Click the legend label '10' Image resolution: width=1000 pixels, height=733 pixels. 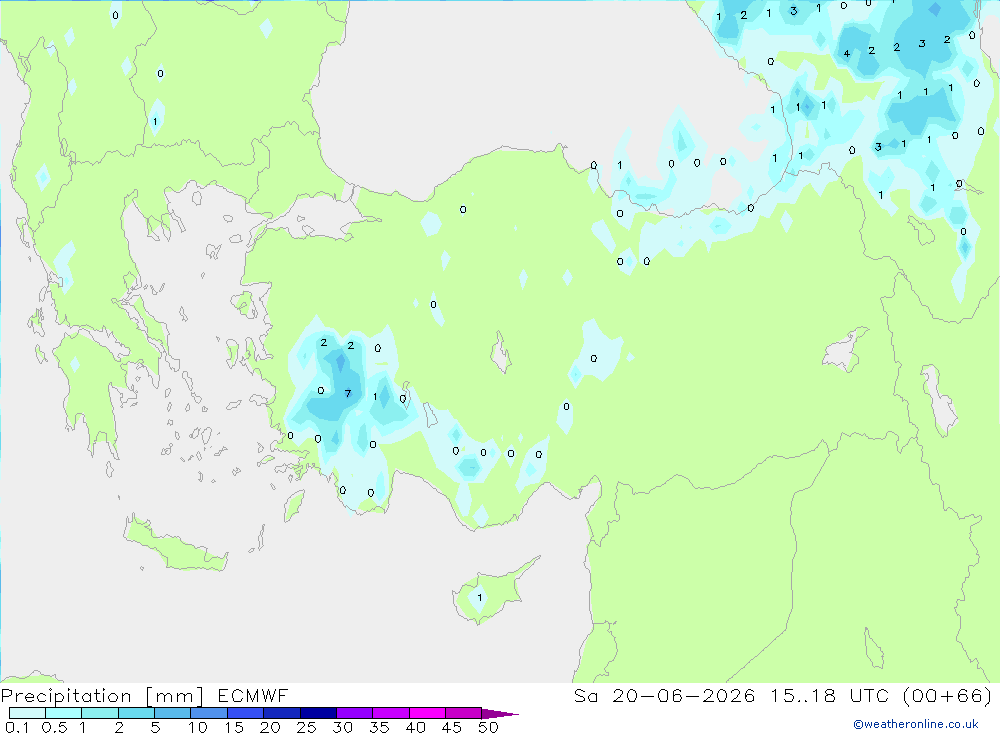point(198,727)
